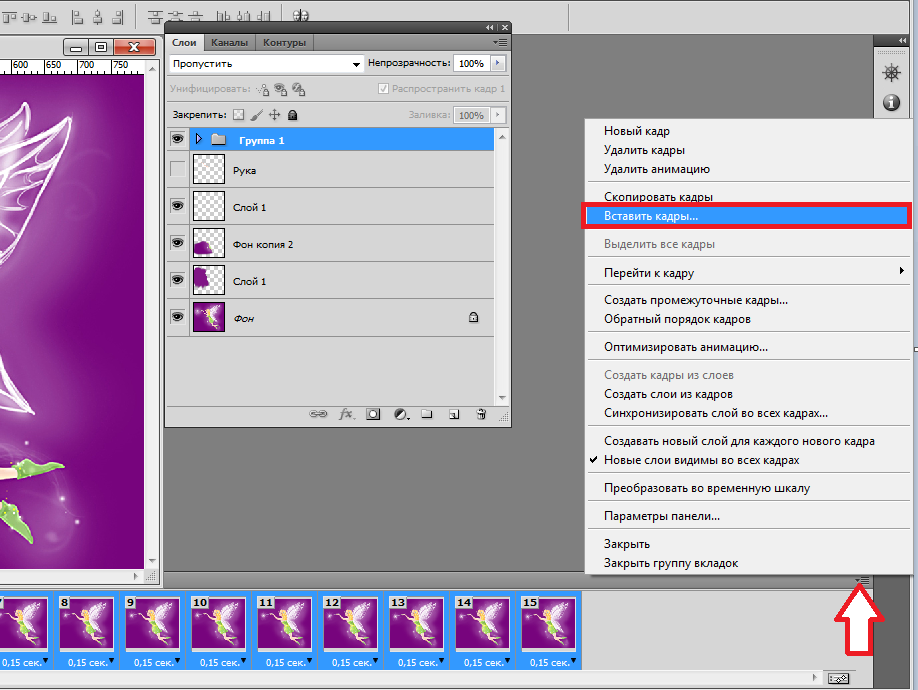Image resolution: width=918 pixels, height=690 pixels.
Task: Create a new layer icon
Action: [454, 414]
